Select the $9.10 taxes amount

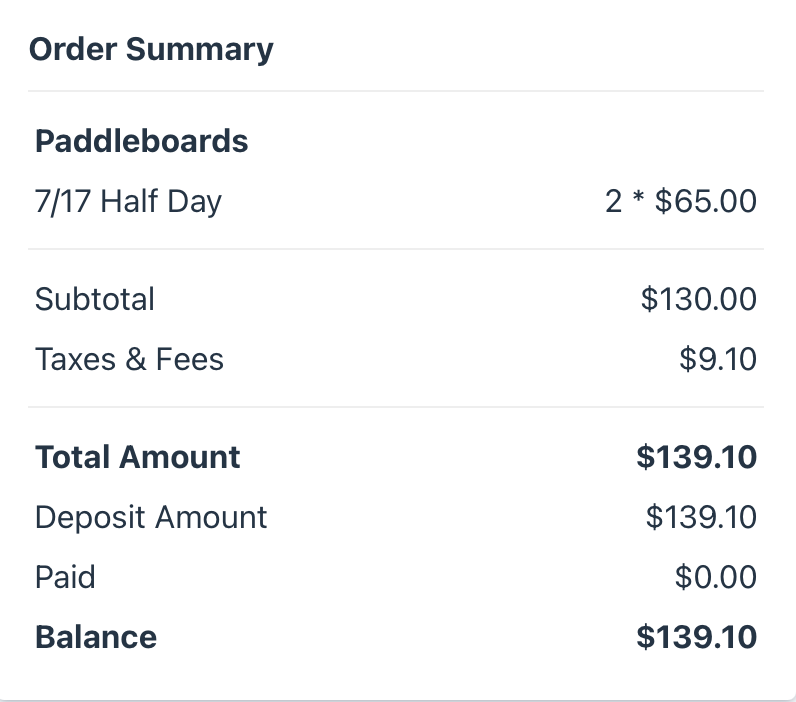[718, 359]
